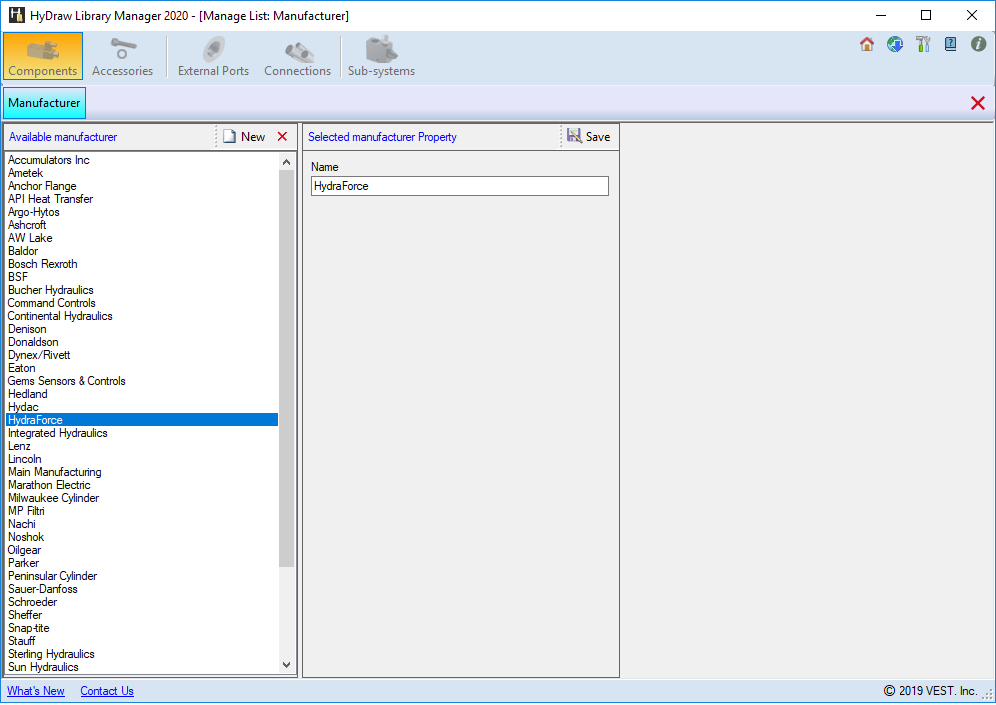Create a New manufacturer
996x705 pixels.
click(244, 137)
